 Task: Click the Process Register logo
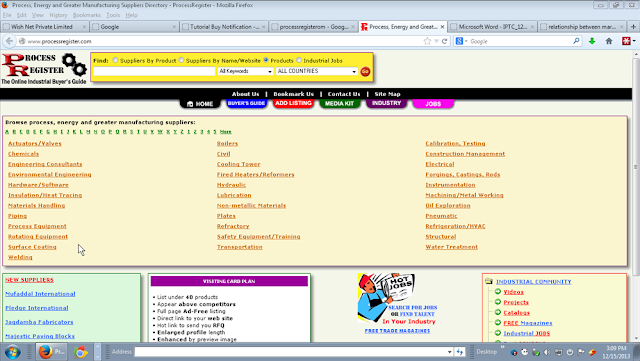(x=44, y=69)
